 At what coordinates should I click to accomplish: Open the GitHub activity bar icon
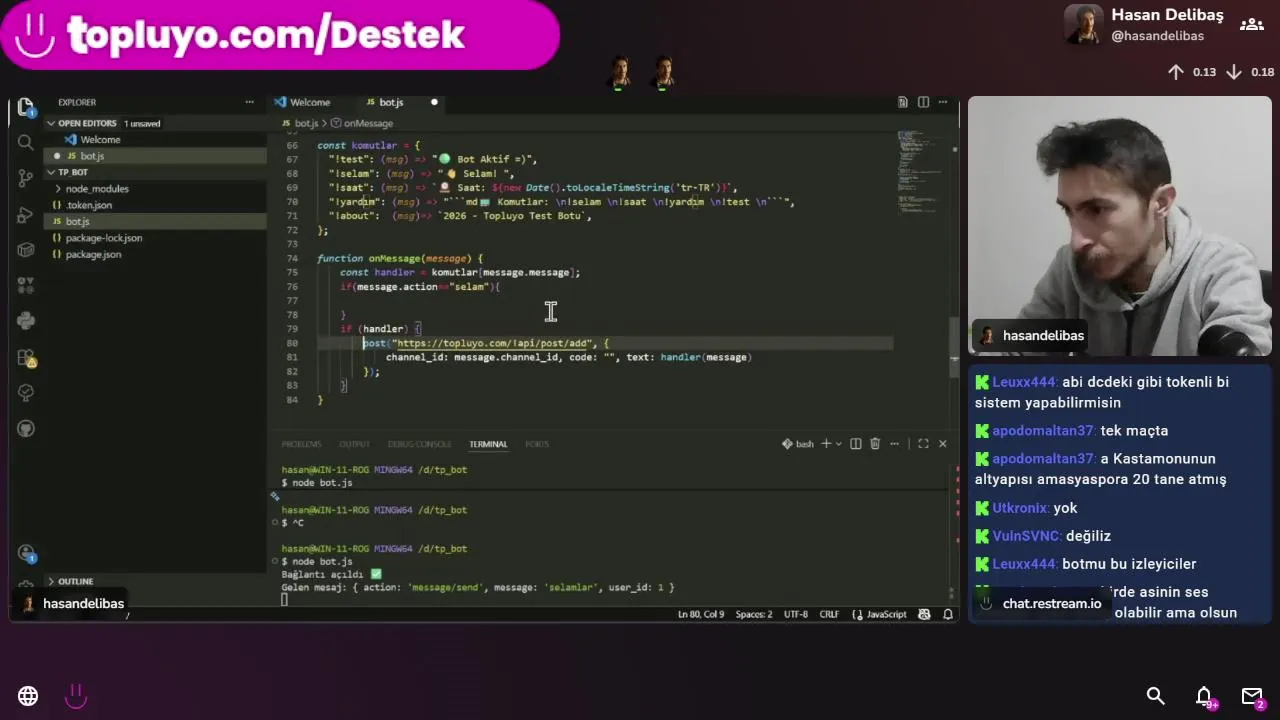(x=26, y=429)
